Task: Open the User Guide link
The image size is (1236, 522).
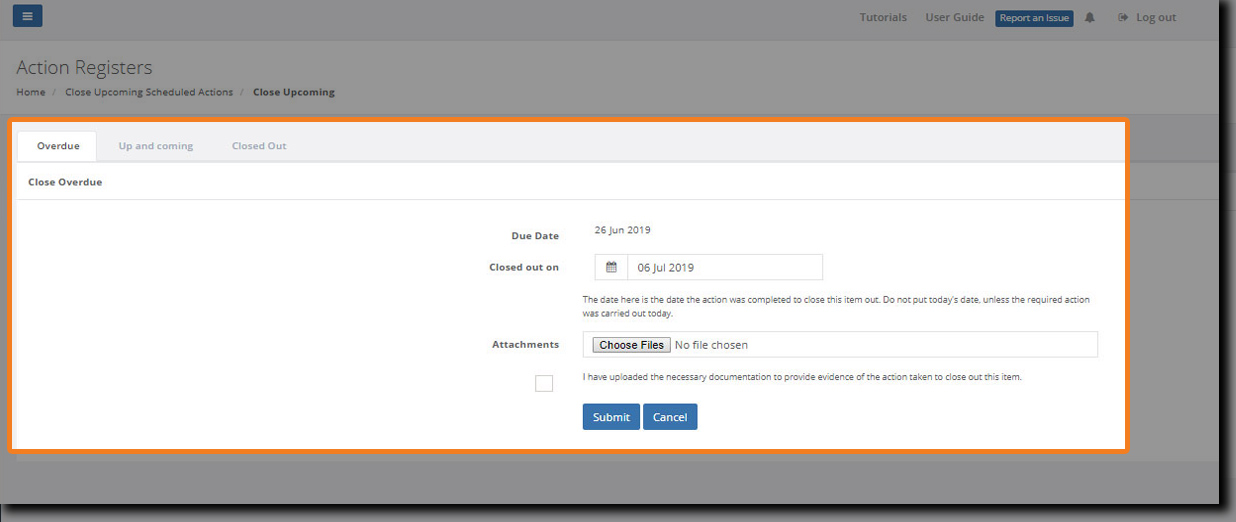Action: click(x=955, y=18)
